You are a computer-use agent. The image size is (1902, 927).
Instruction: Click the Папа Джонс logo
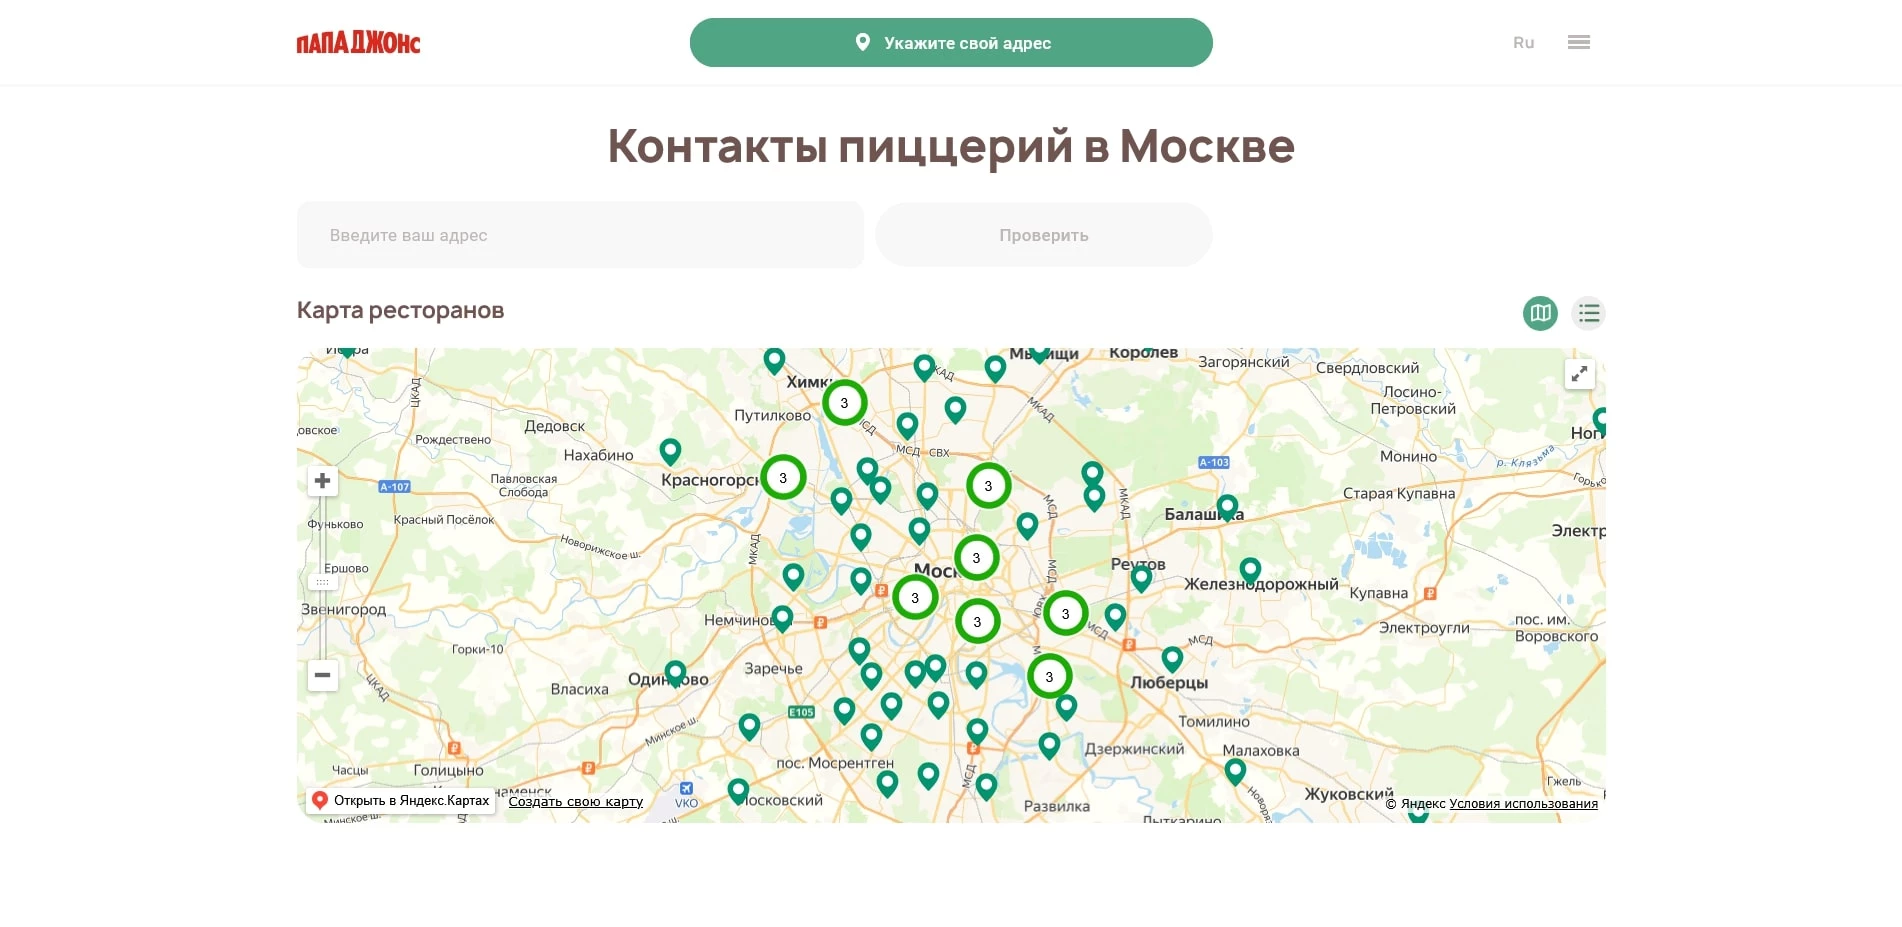click(357, 42)
